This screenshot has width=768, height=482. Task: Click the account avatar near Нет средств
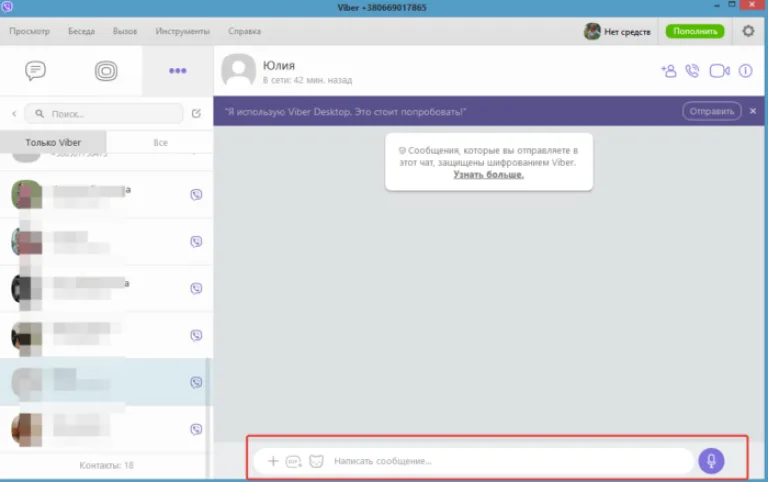pos(592,31)
